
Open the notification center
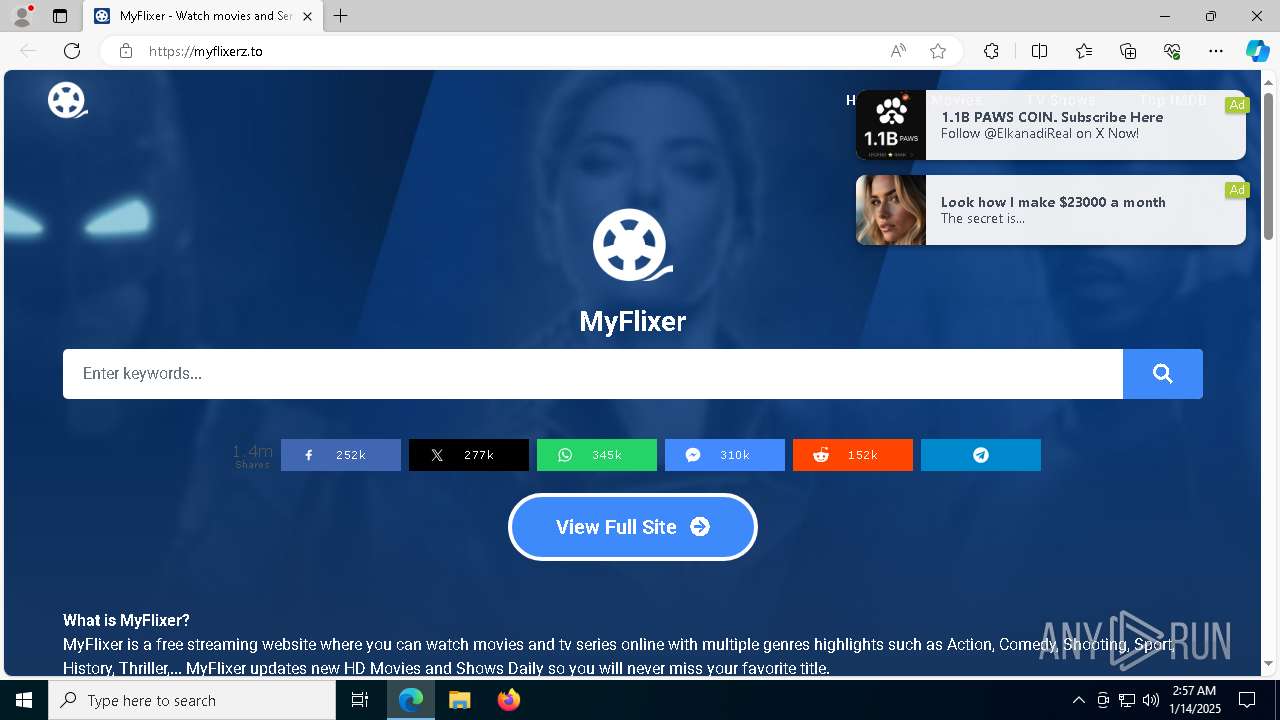click(x=1247, y=700)
